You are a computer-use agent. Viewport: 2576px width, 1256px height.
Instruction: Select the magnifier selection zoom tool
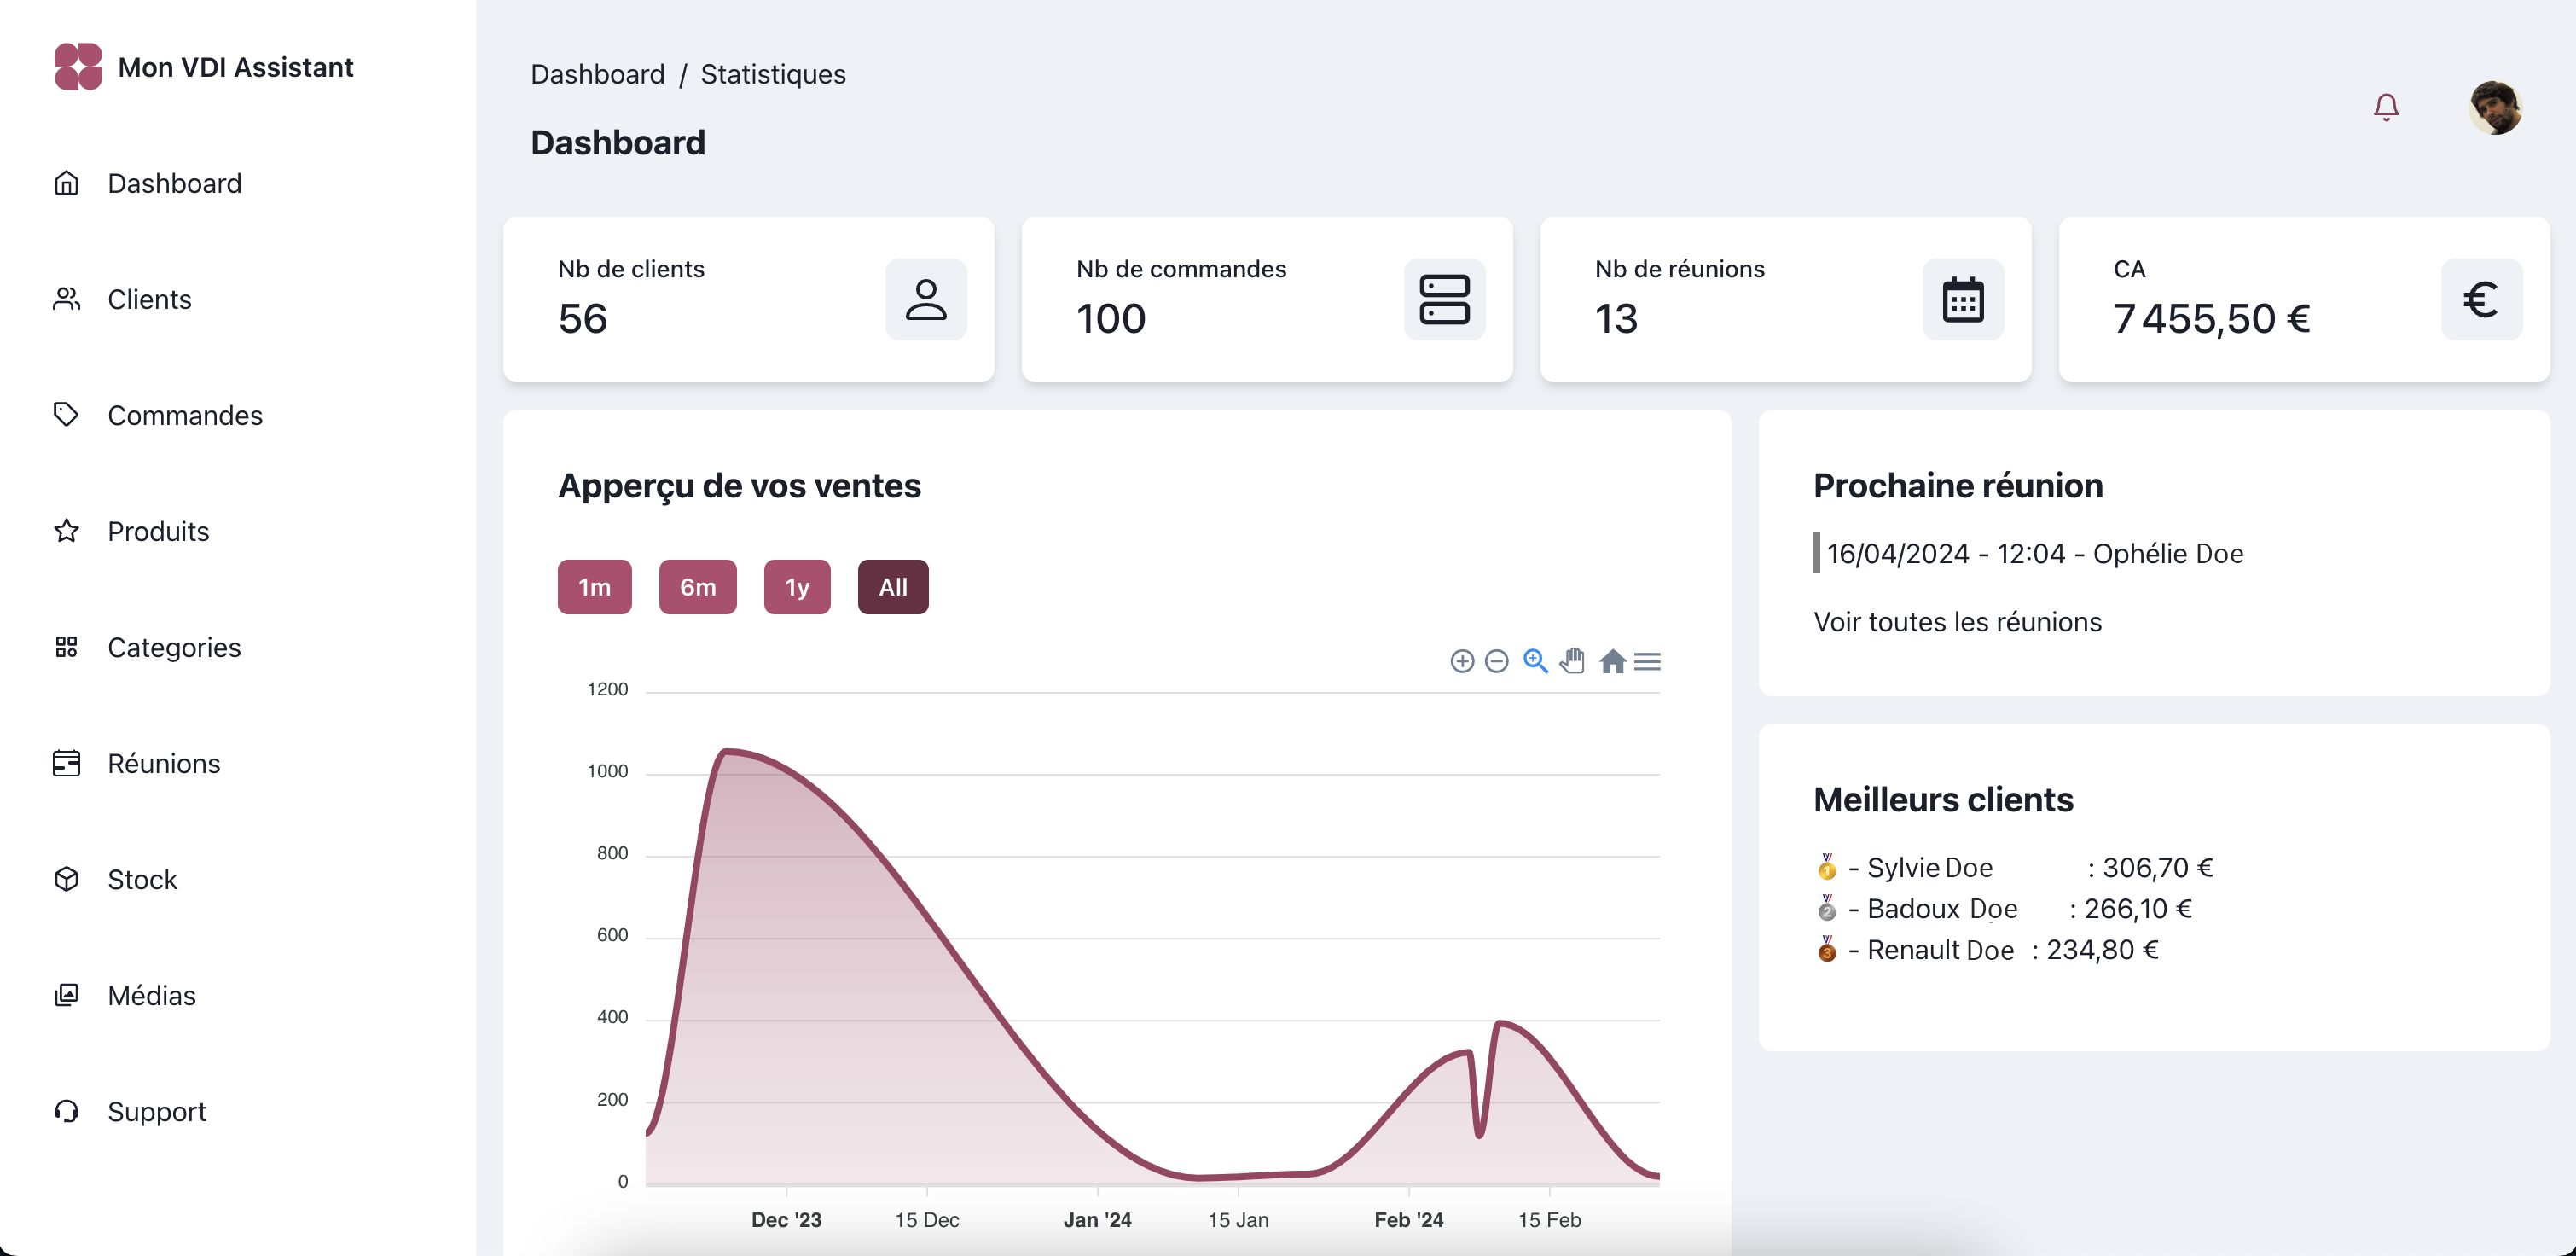(1535, 661)
